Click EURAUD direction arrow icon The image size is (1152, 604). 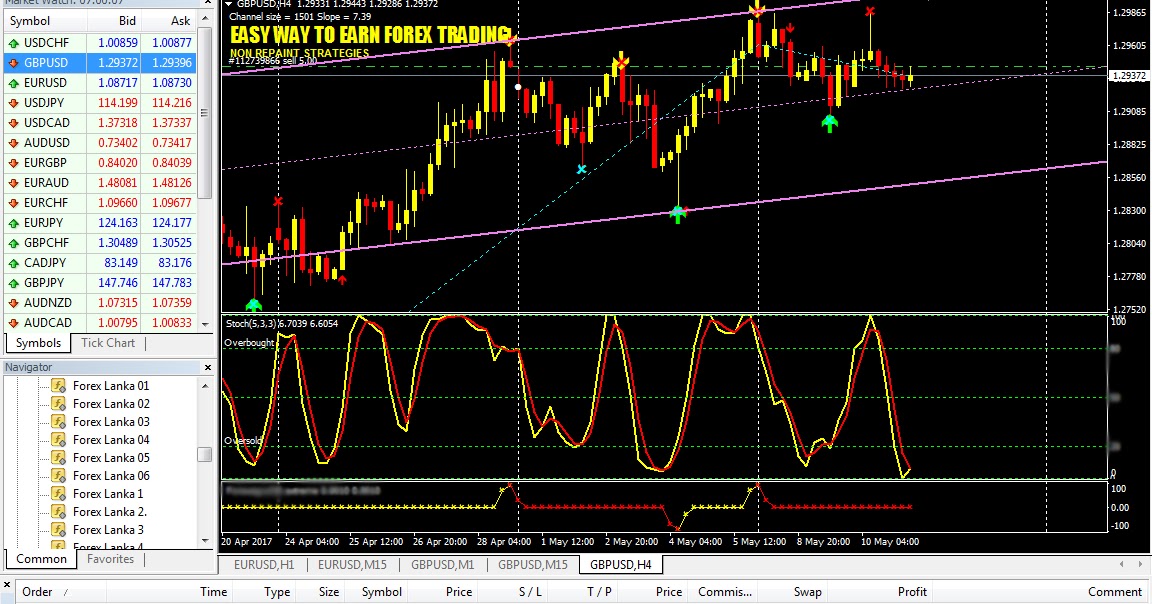(x=13, y=183)
